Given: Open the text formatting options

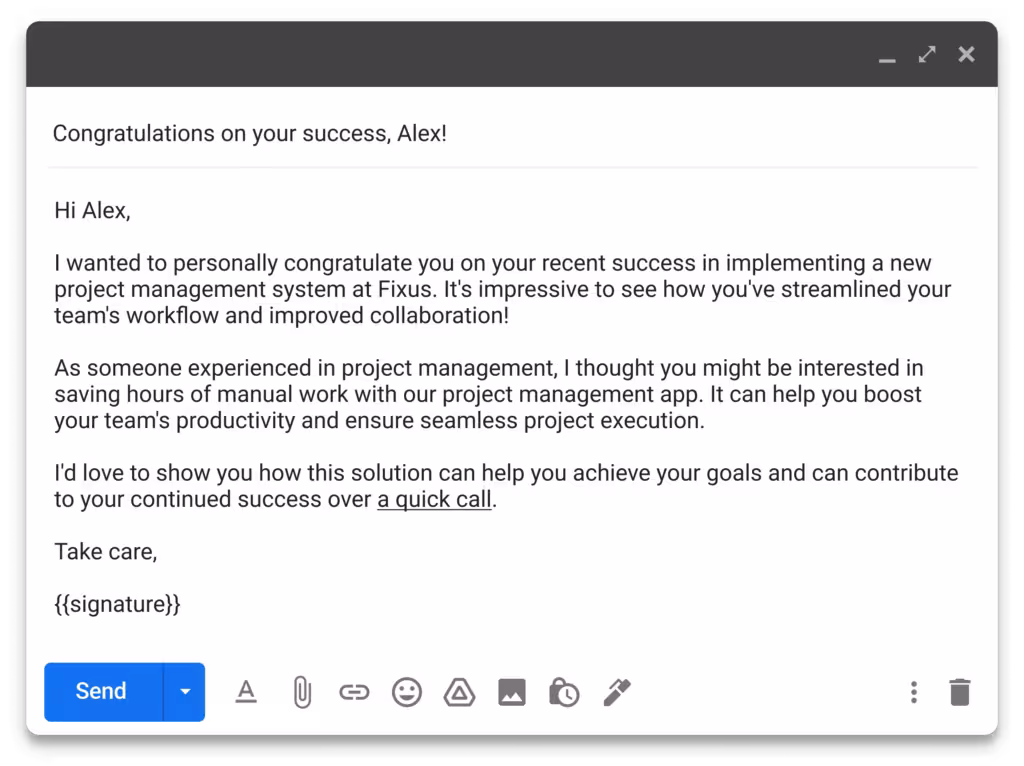Looking at the screenshot, I should point(246,691).
